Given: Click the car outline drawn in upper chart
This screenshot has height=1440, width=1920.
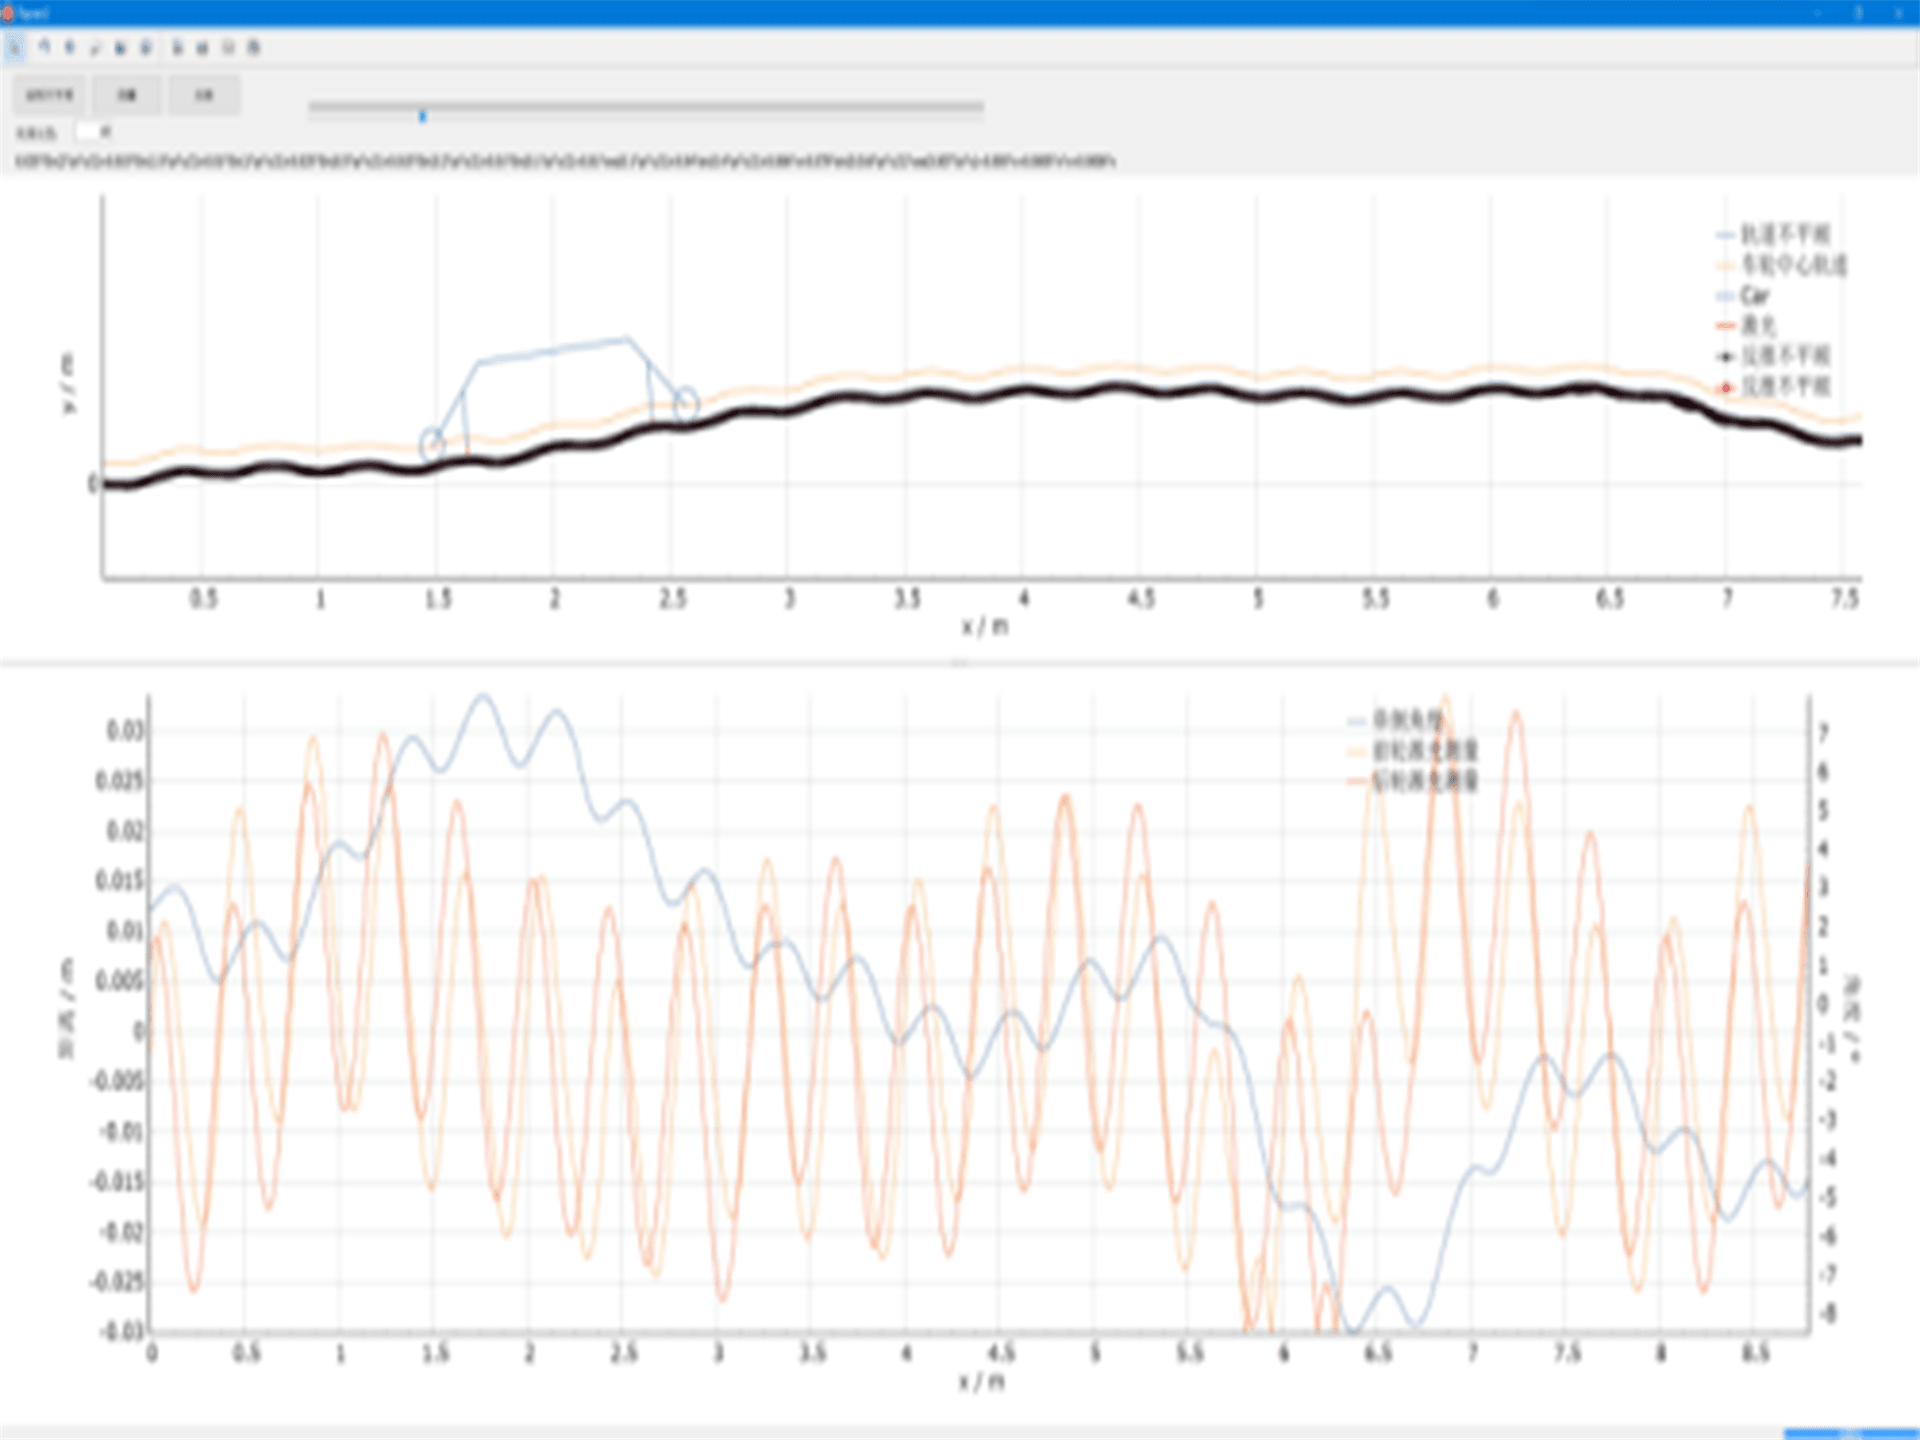Looking at the screenshot, I should (557, 398).
